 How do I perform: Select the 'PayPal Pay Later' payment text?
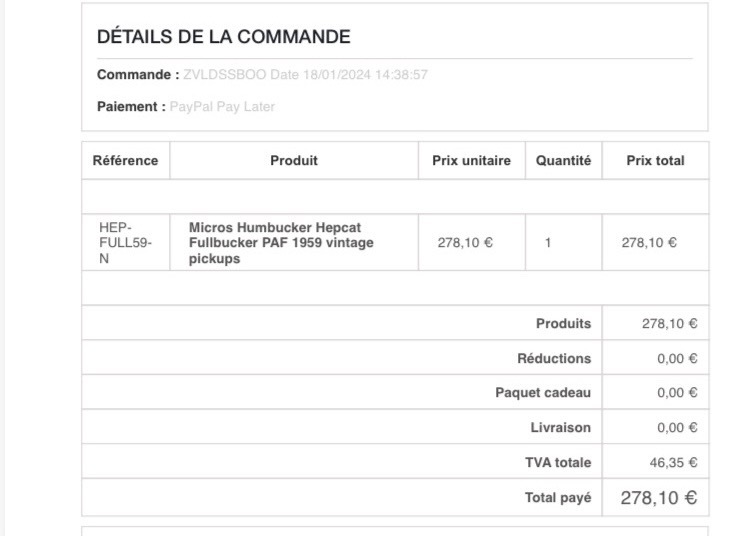click(x=222, y=106)
